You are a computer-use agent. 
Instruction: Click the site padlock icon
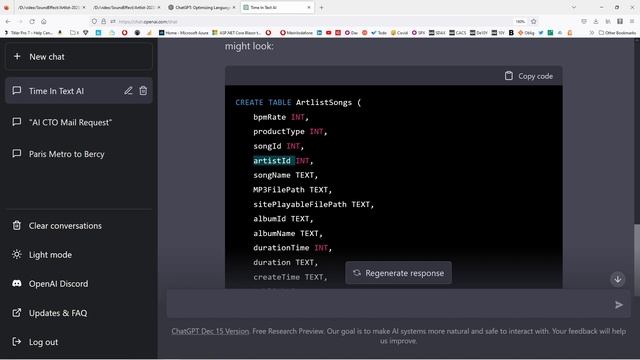coord(104,21)
